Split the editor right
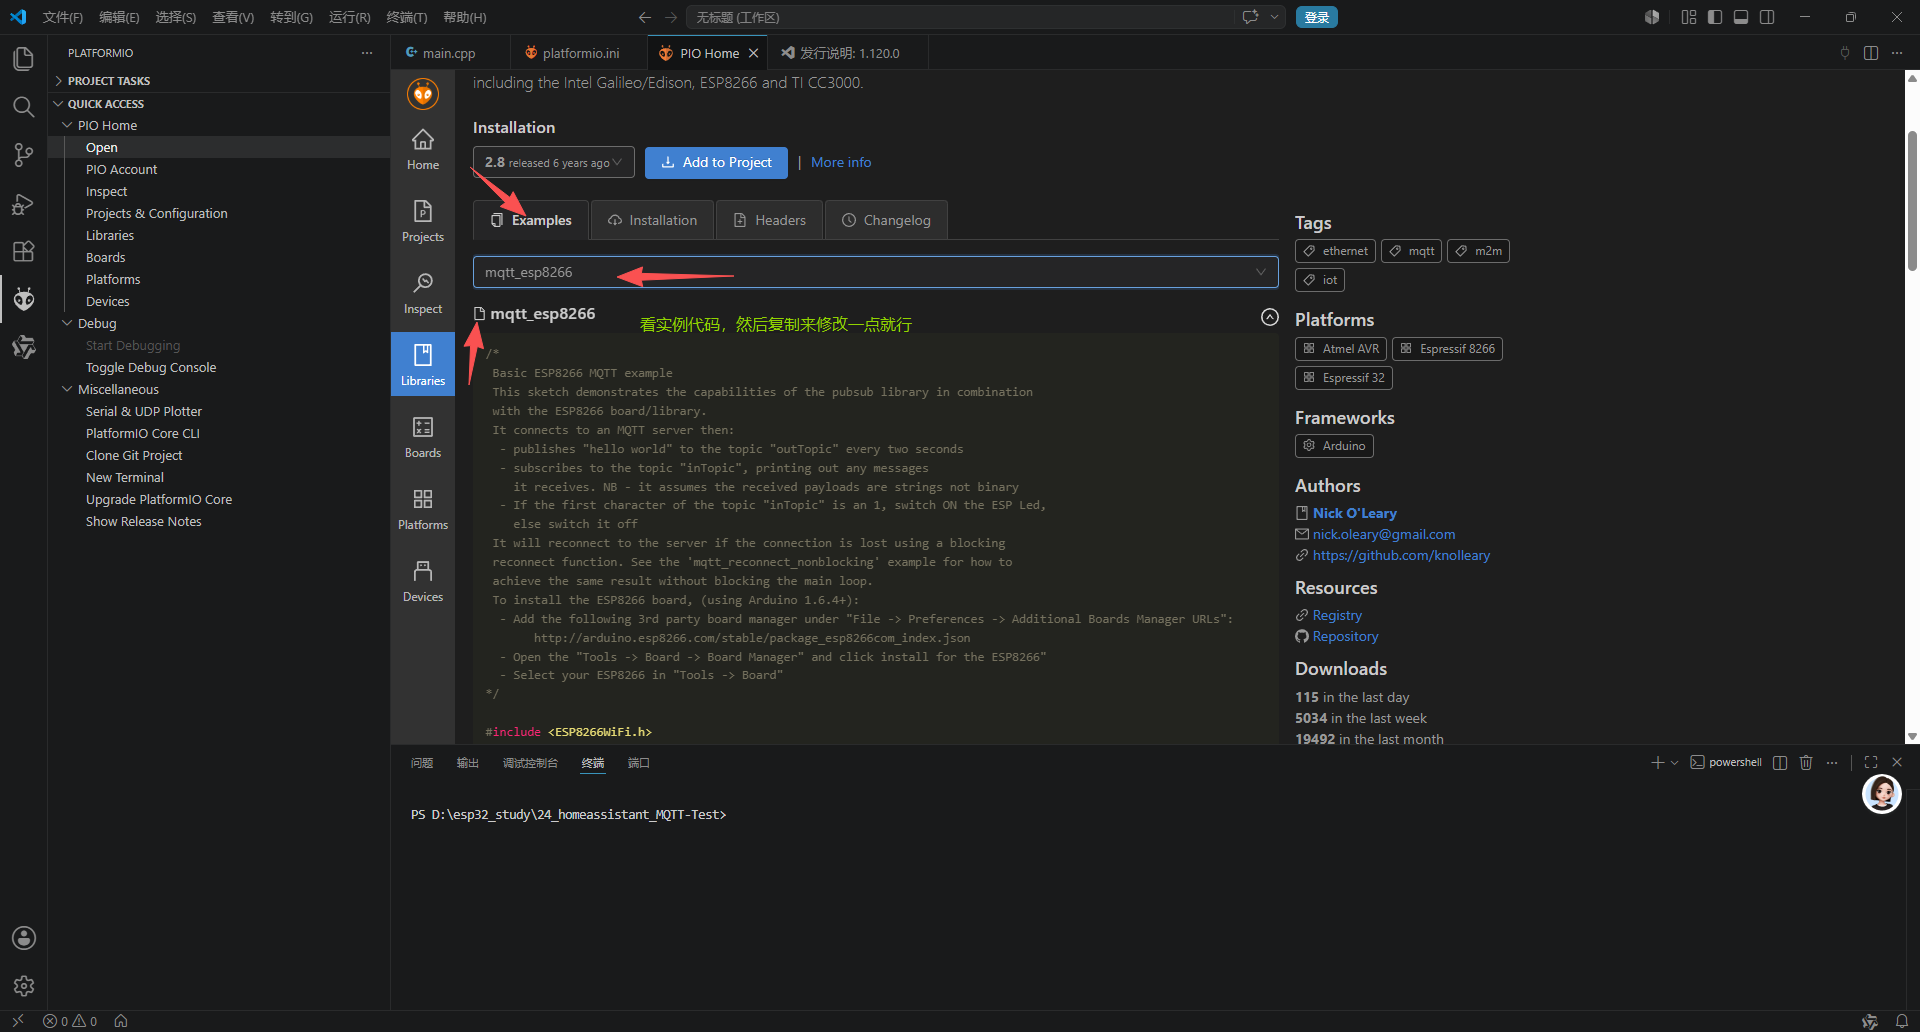Screen dimensions: 1920x1032 pyautogui.click(x=1871, y=53)
